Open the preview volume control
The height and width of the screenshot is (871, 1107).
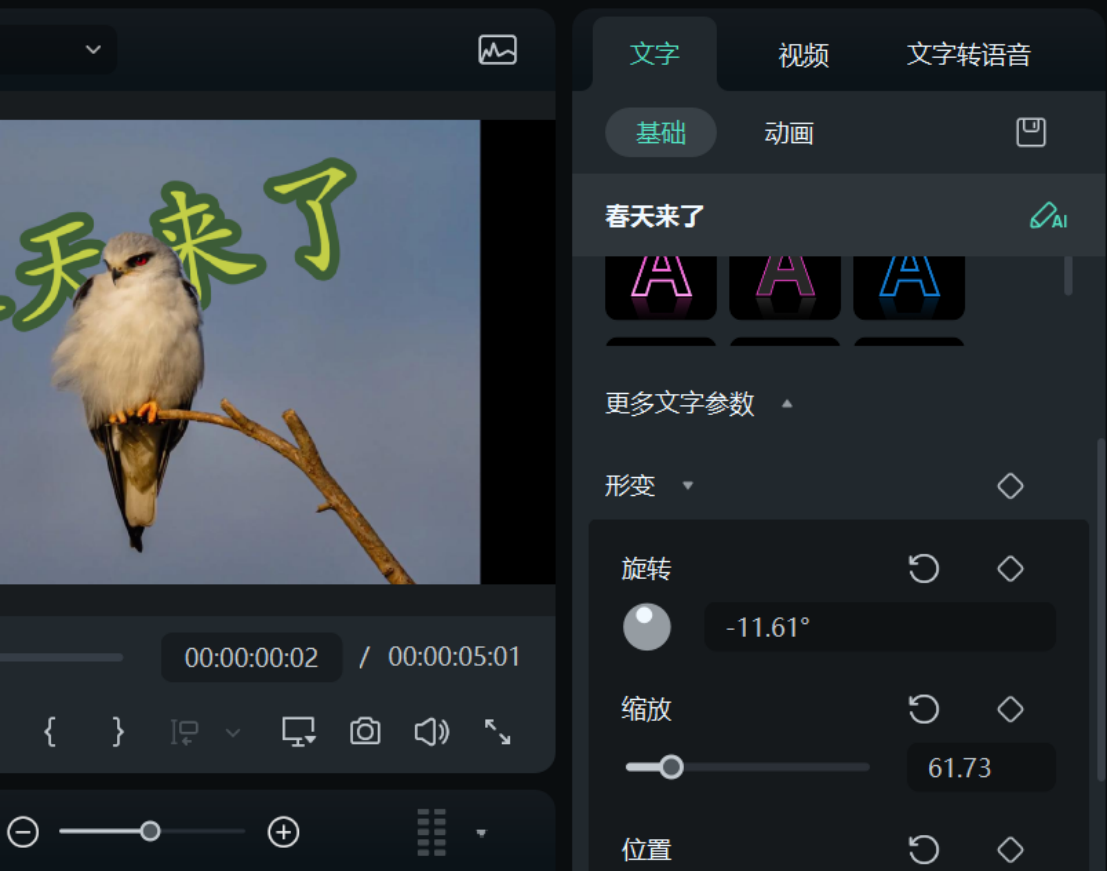430,731
